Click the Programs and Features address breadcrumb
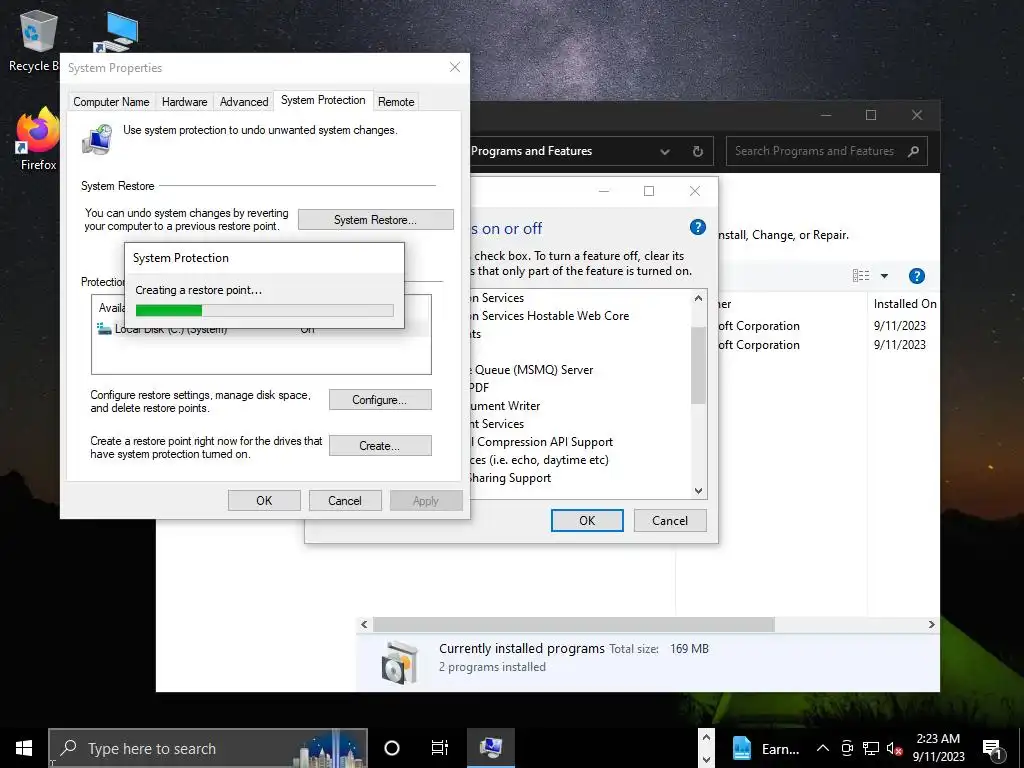Viewport: 1024px width, 768px height. [x=532, y=151]
